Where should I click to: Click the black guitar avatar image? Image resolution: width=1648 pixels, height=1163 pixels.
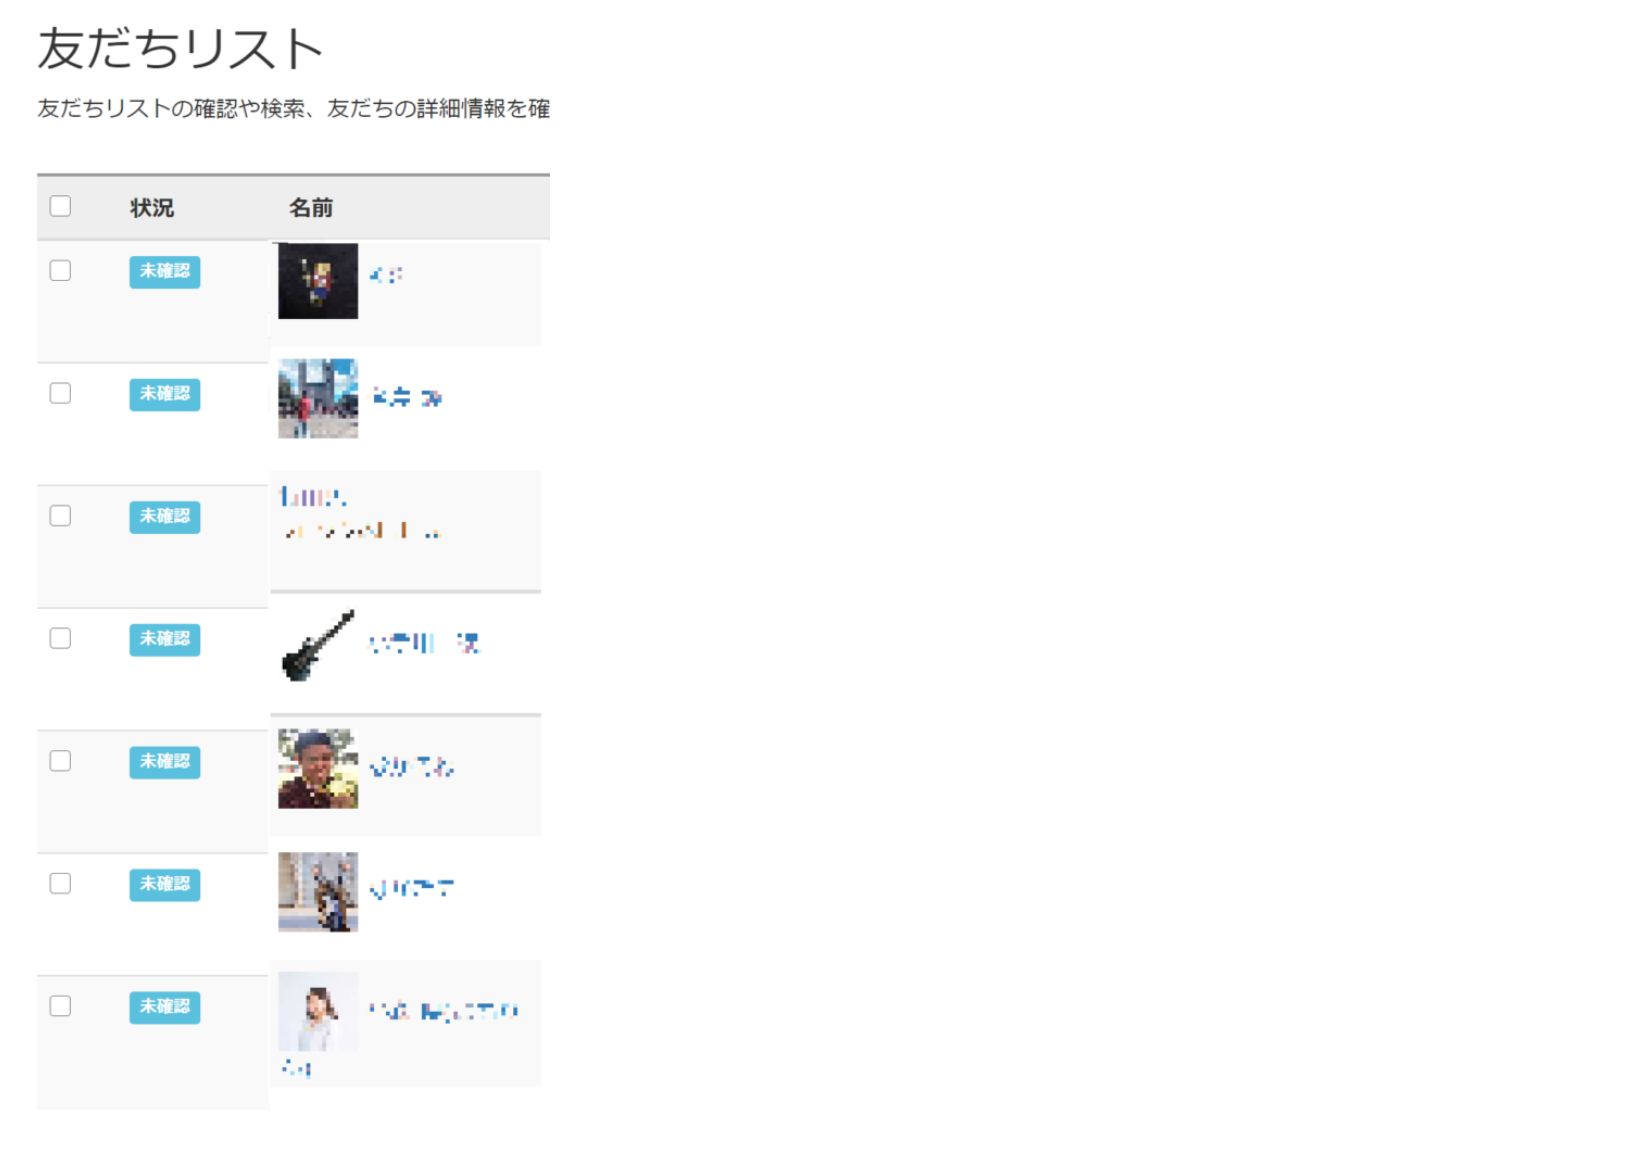[318, 645]
